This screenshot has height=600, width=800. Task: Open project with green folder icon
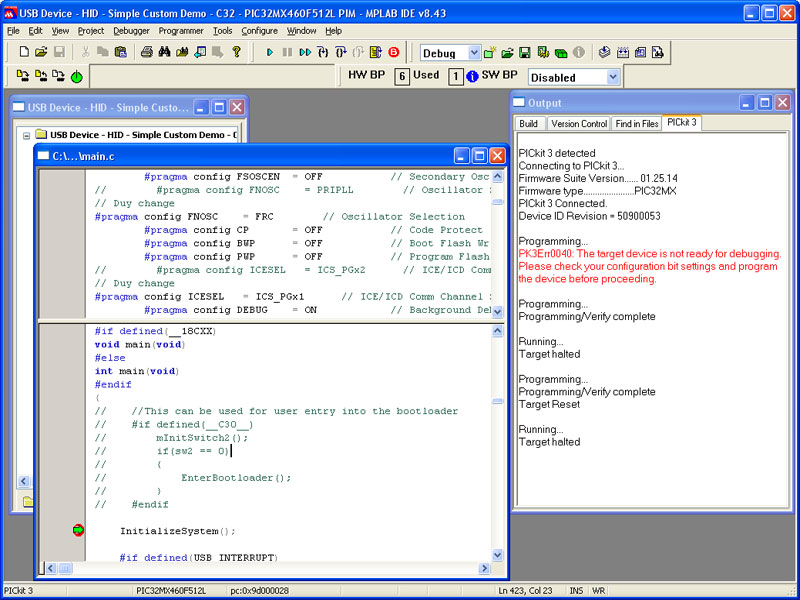tap(507, 53)
